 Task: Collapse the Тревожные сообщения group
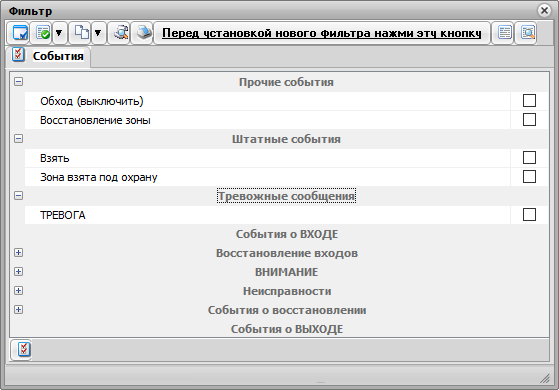click(x=19, y=196)
